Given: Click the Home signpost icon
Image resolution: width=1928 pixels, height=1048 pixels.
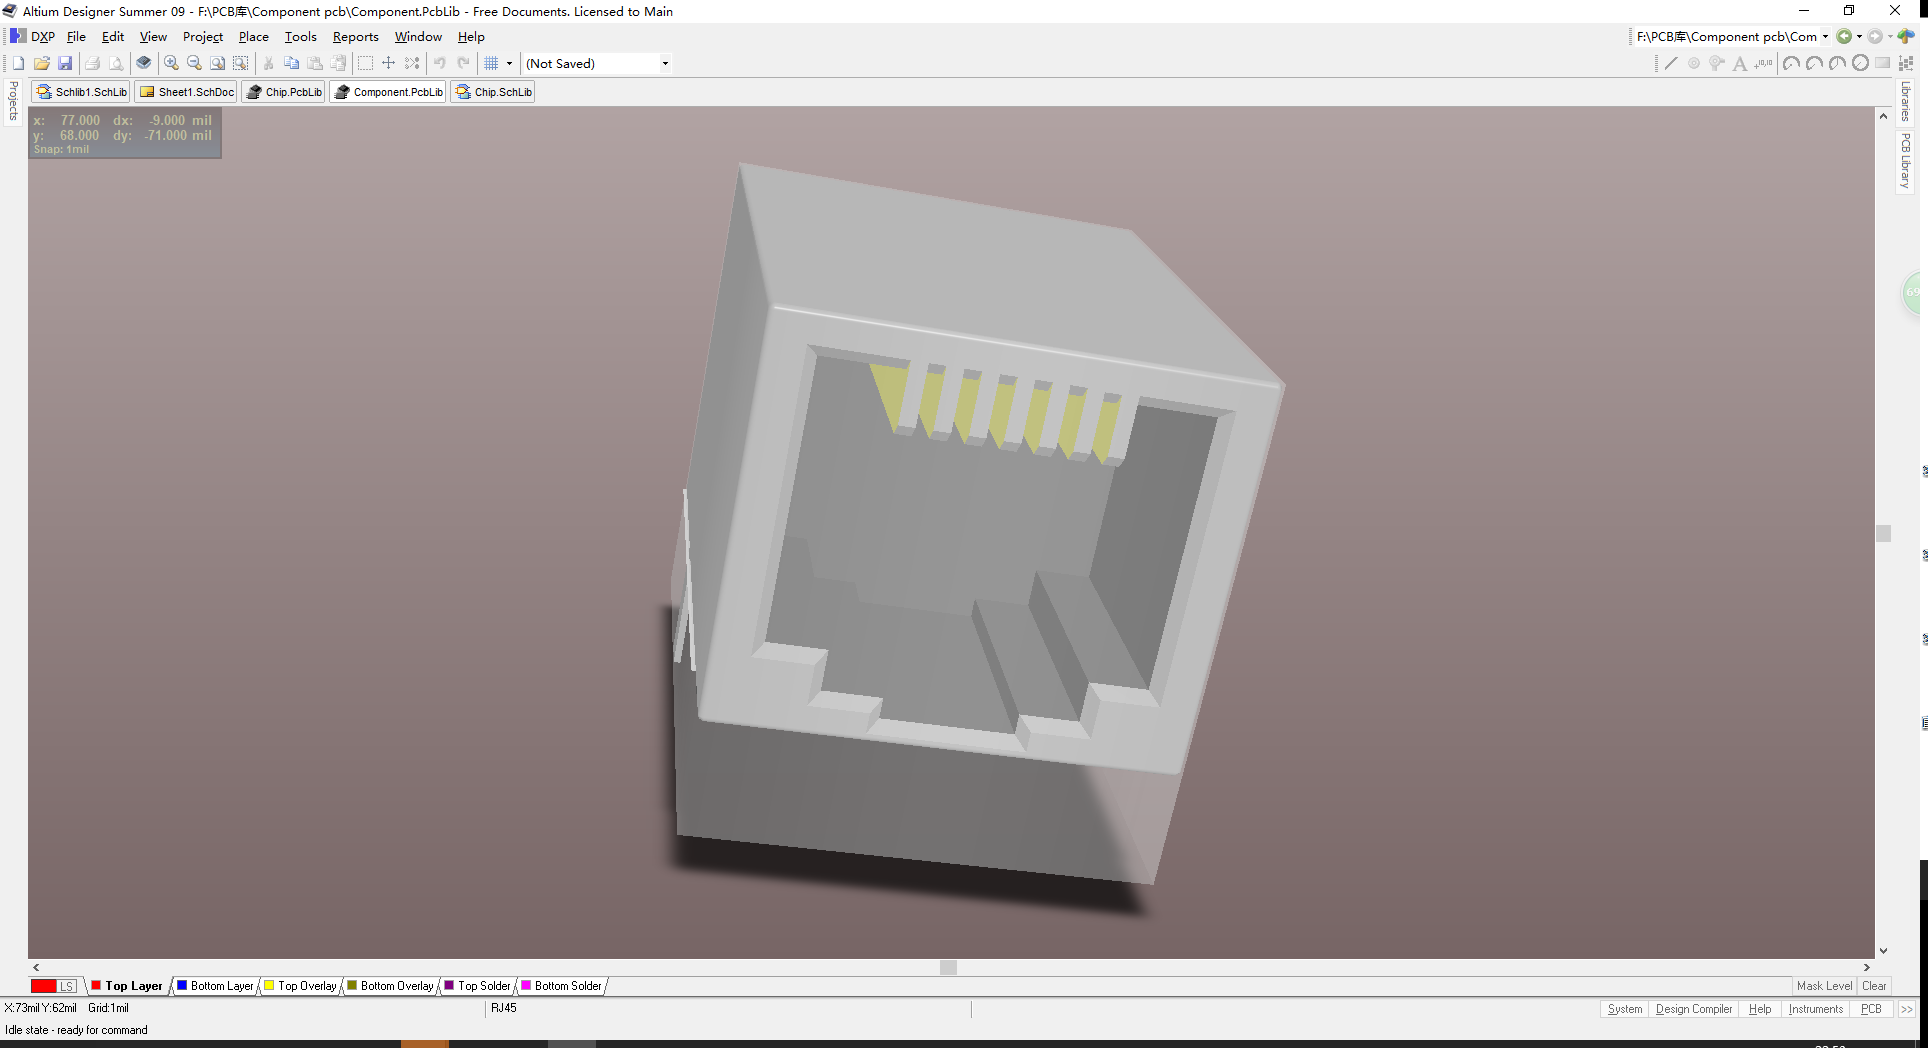Looking at the screenshot, I should pyautogui.click(x=1906, y=37).
